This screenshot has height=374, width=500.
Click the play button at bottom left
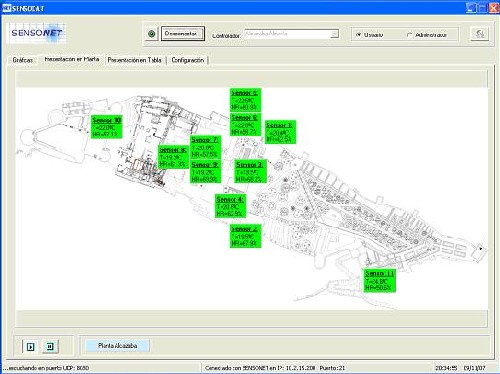click(30, 347)
